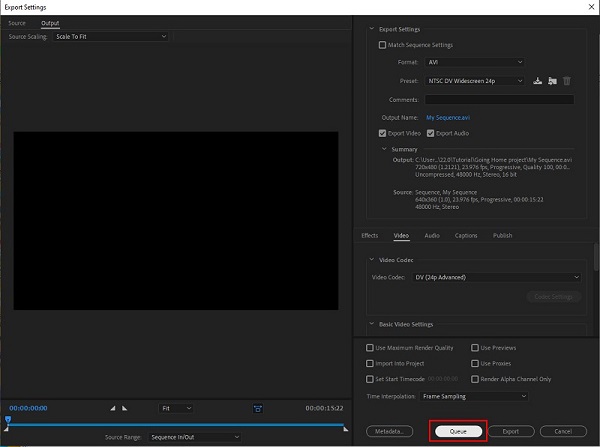600x447 pixels.
Task: Switch to the Audio tab
Action: click(432, 235)
